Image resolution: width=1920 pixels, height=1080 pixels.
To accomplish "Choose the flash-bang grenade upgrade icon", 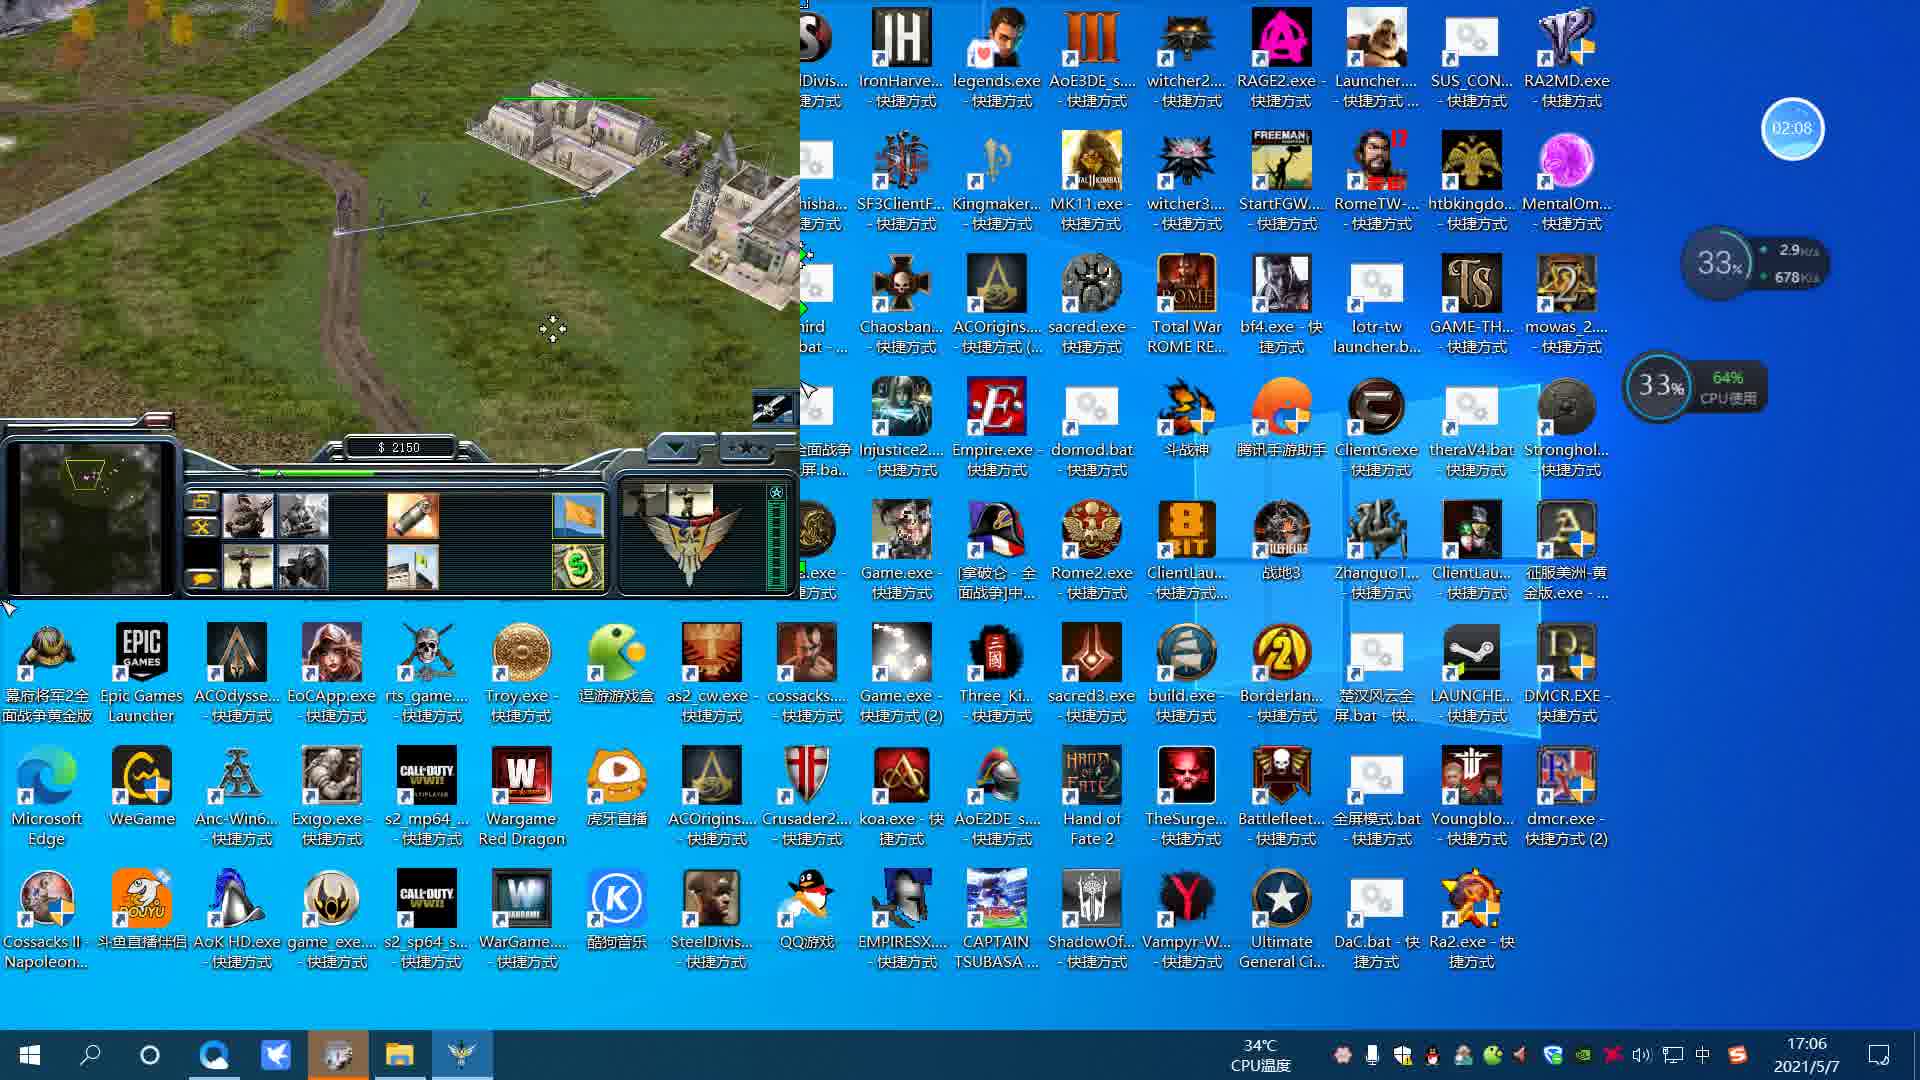I will pyautogui.click(x=413, y=516).
